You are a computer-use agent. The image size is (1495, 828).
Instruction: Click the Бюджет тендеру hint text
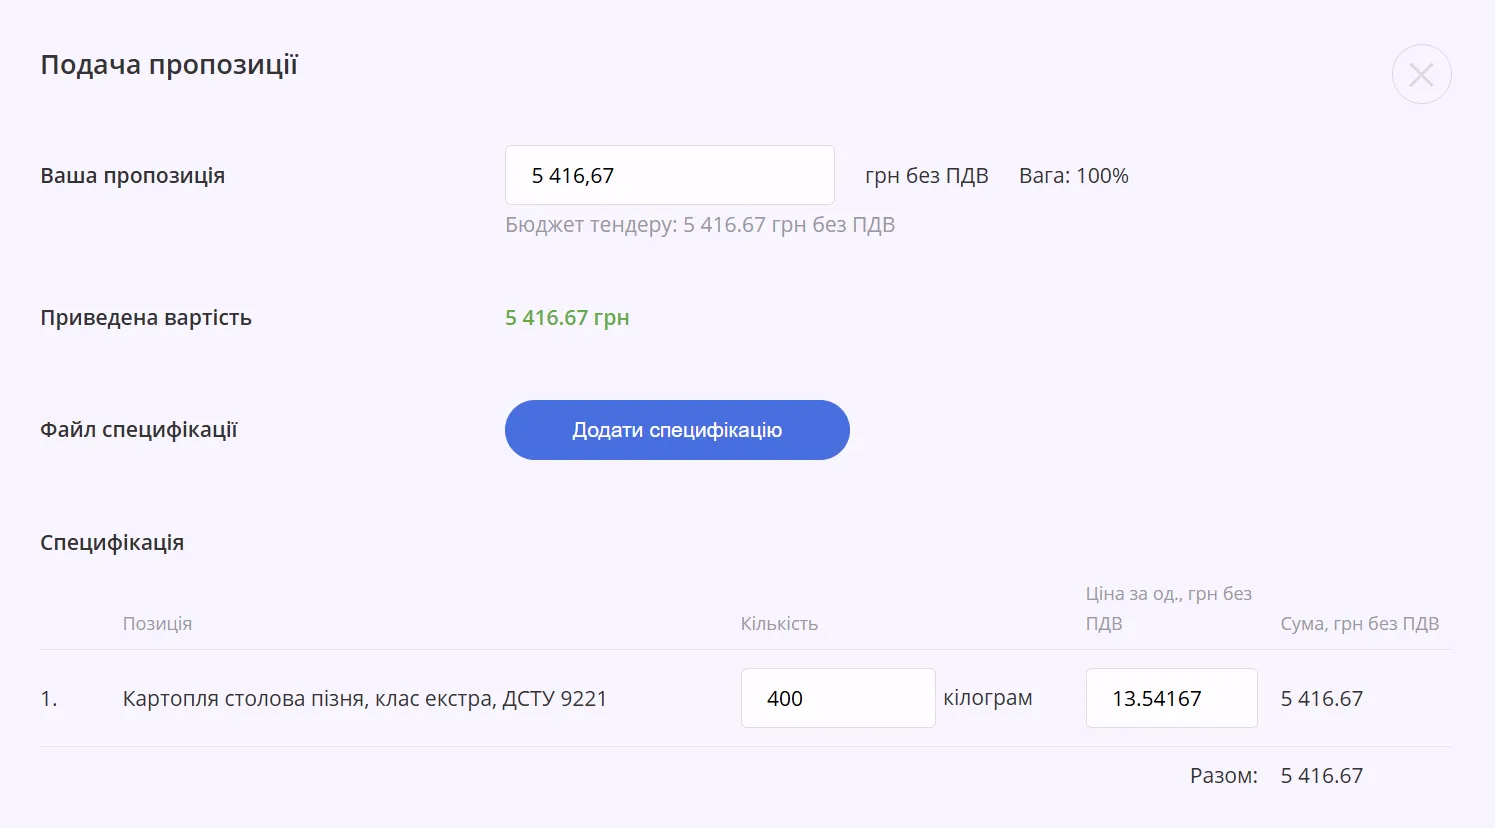pos(700,225)
